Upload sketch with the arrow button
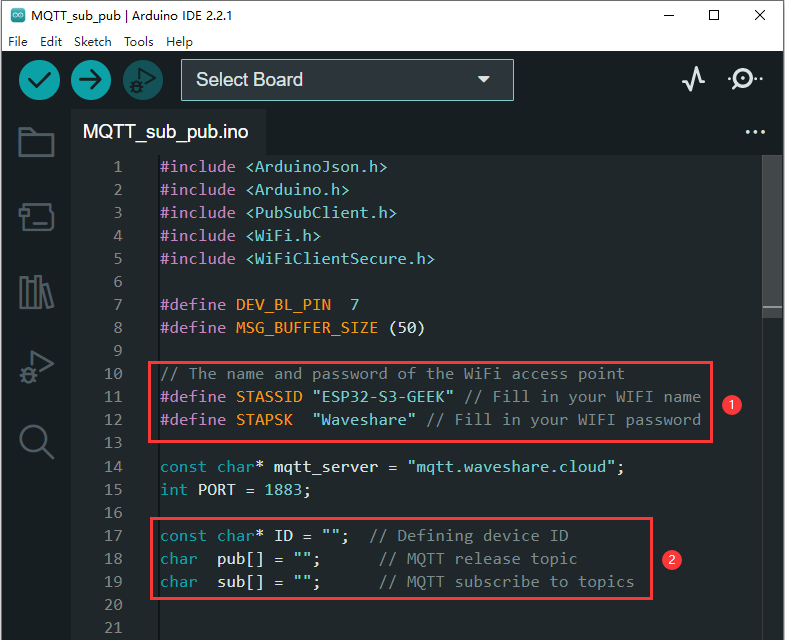 91,80
